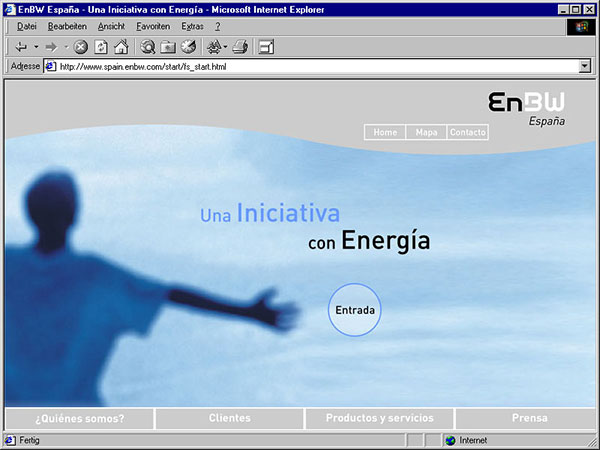
Task: Go to the browser Home page icon
Action: click(121, 47)
